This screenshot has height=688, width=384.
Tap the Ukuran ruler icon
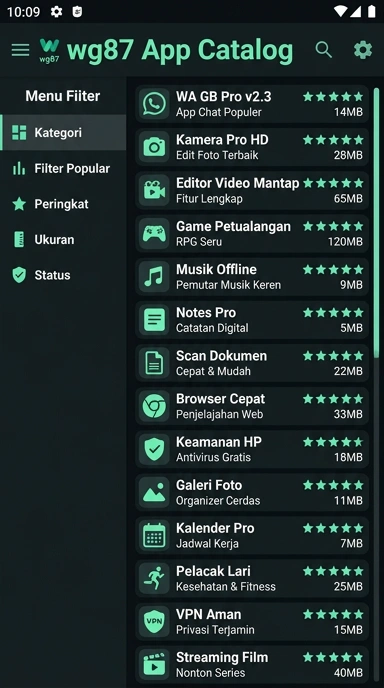[19, 240]
